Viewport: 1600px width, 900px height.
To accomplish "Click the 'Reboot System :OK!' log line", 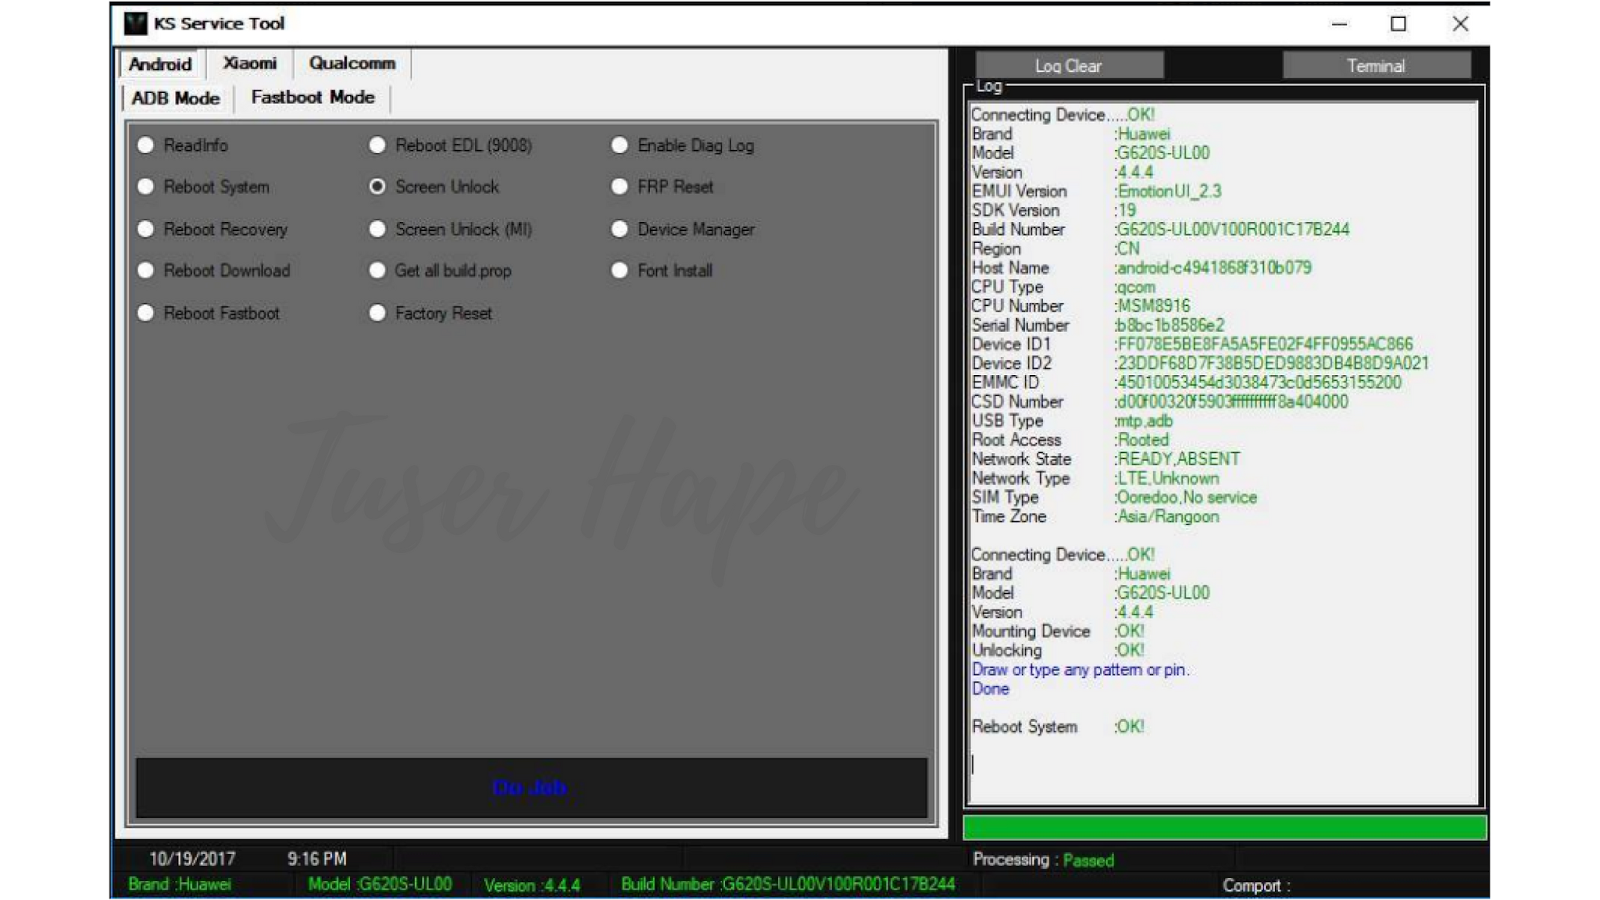I will pyautogui.click(x=1058, y=727).
